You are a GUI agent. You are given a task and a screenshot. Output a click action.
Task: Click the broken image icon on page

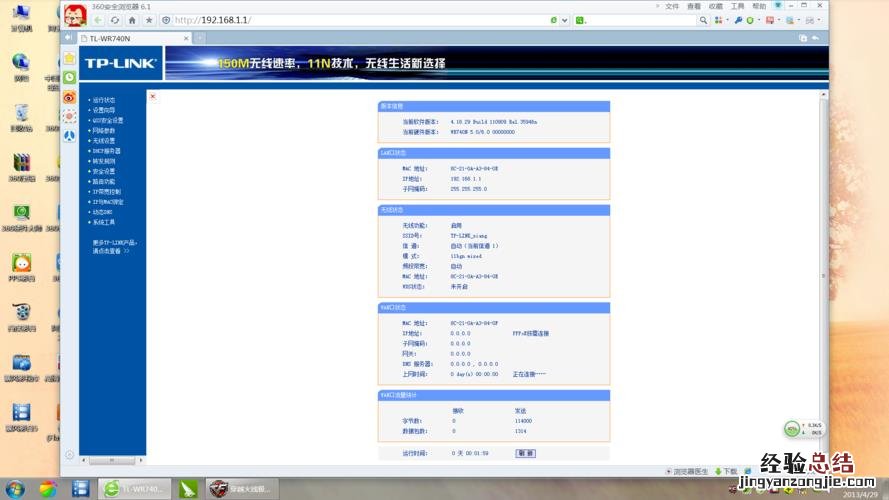click(x=153, y=96)
